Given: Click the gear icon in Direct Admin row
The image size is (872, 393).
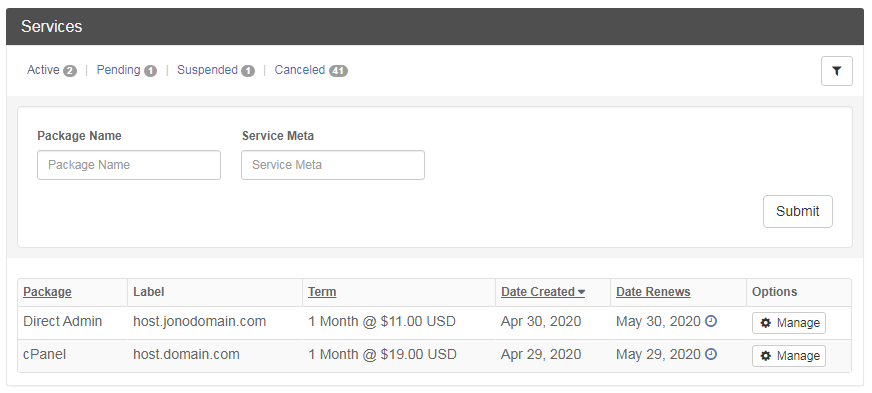Looking at the screenshot, I should tap(766, 322).
